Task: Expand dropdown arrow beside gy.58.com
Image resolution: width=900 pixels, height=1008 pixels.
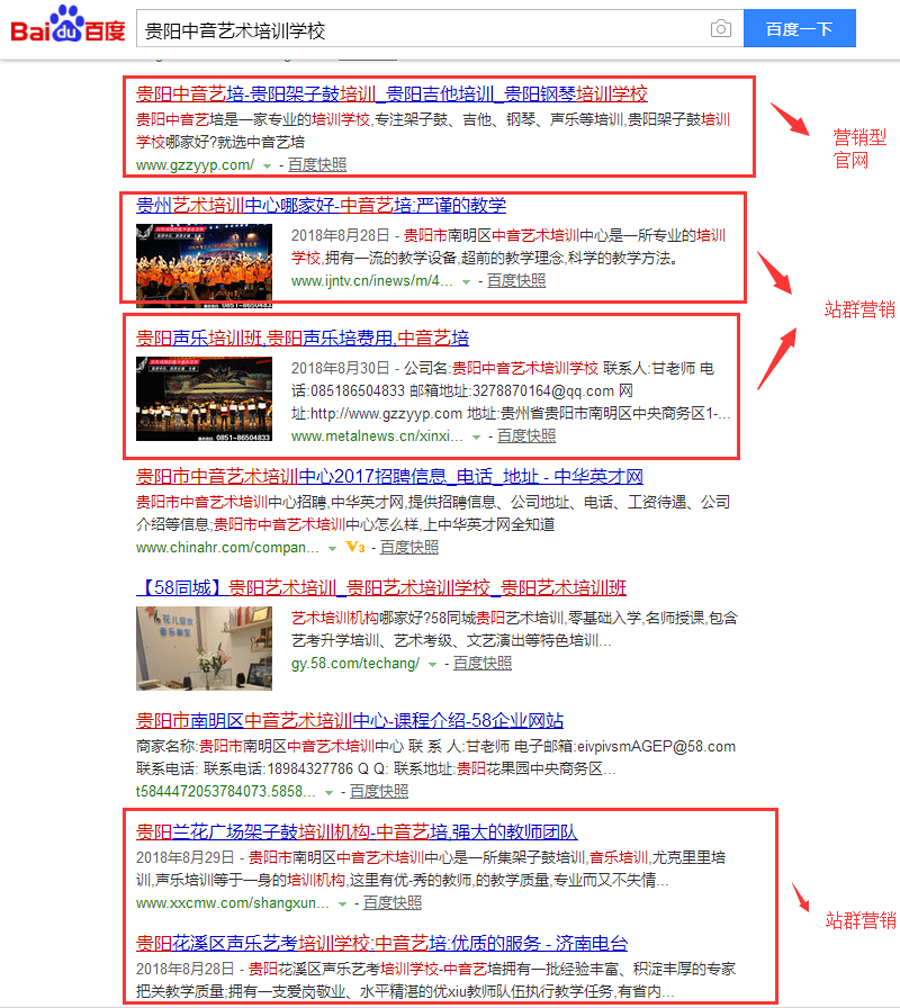Action: (x=433, y=664)
